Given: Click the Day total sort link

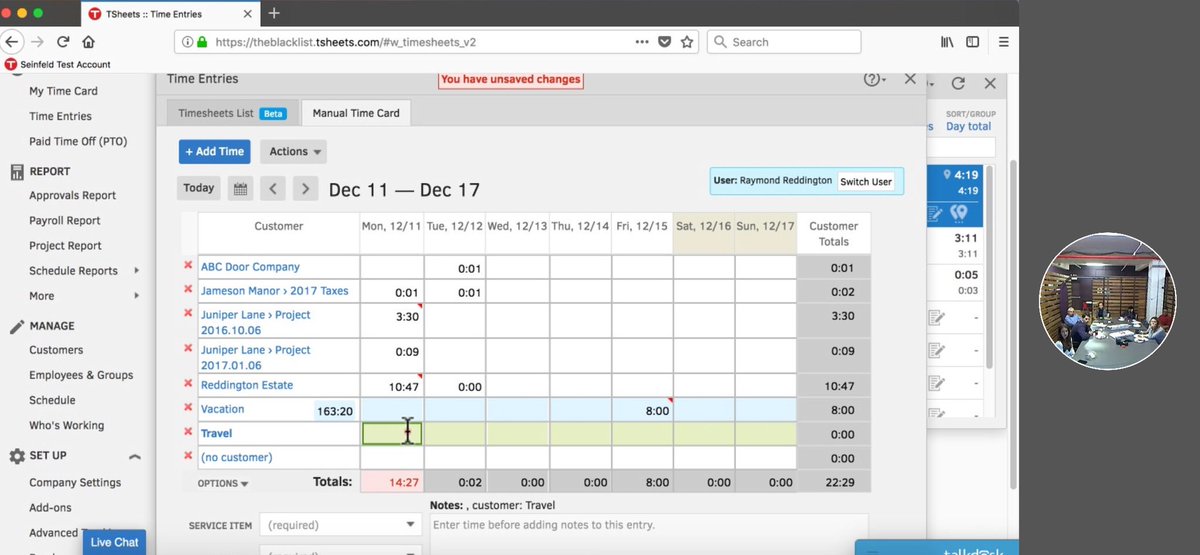Looking at the screenshot, I should (968, 127).
